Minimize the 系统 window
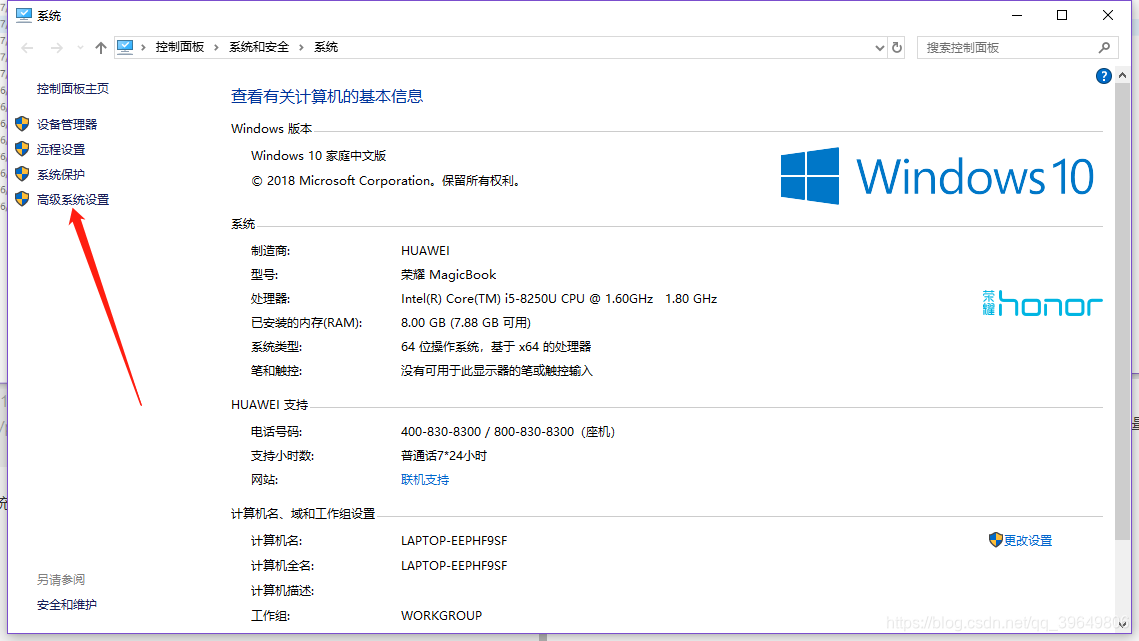The width and height of the screenshot is (1139, 641). [1017, 15]
